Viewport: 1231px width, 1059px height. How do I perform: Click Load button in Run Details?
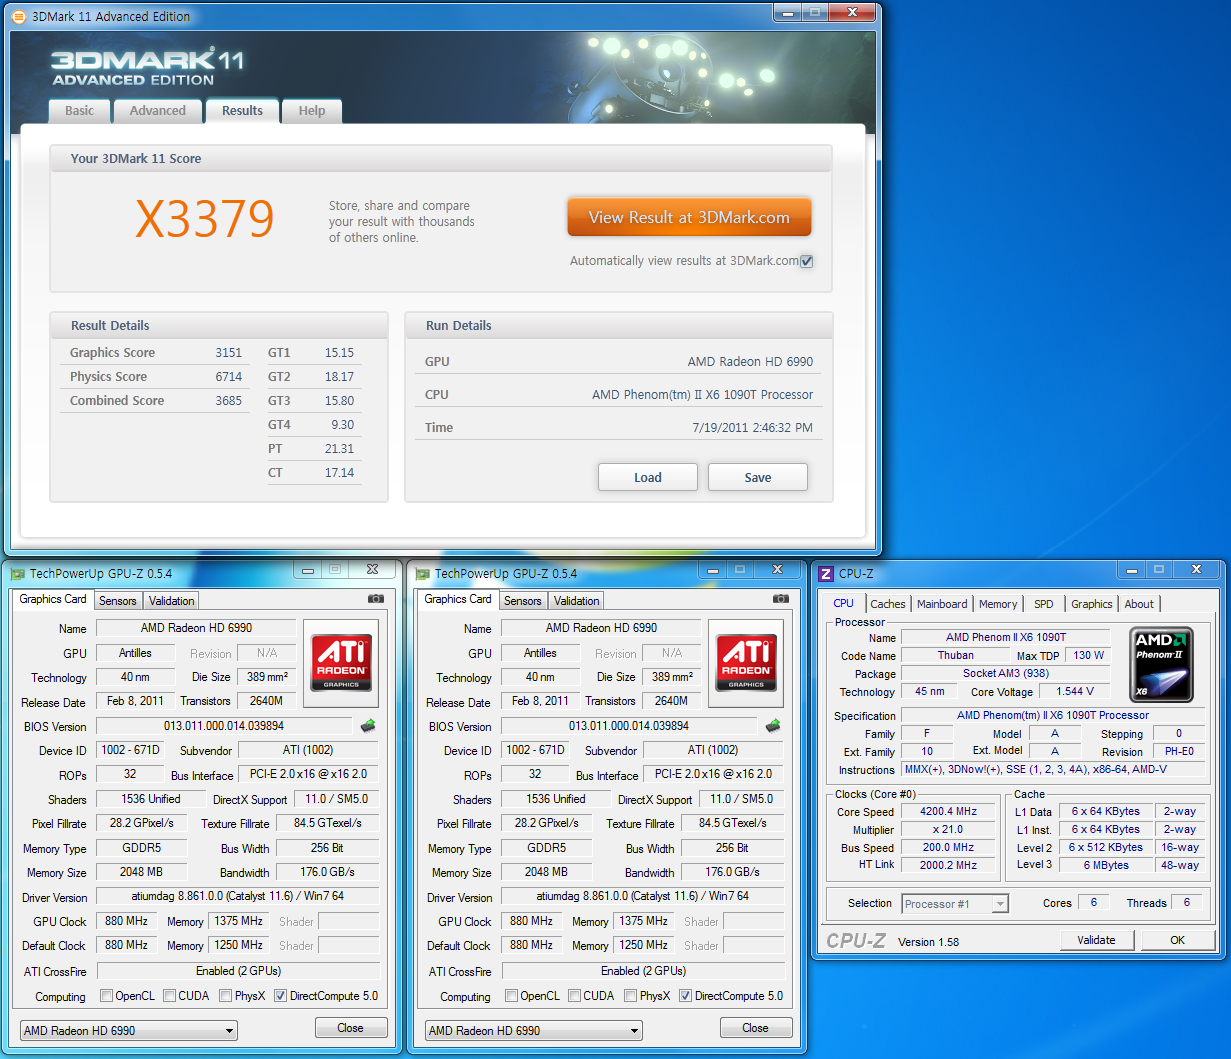648,477
